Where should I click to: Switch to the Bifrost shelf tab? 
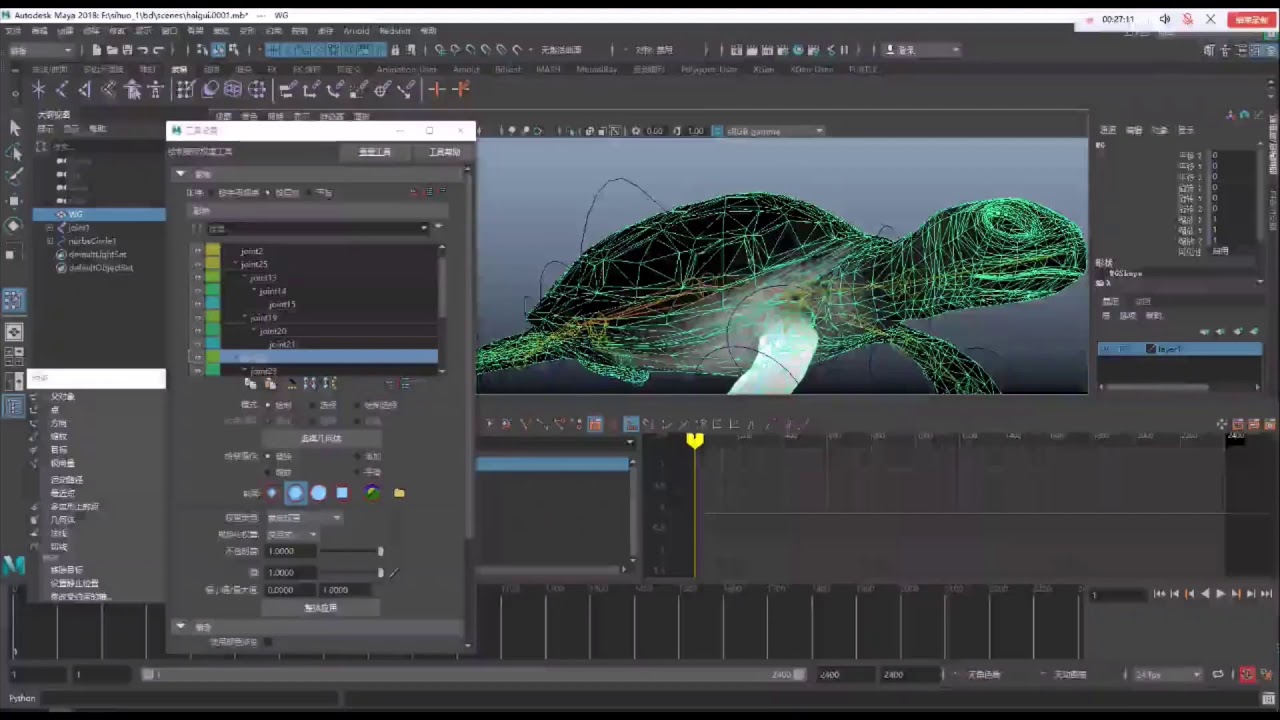pyautogui.click(x=508, y=70)
